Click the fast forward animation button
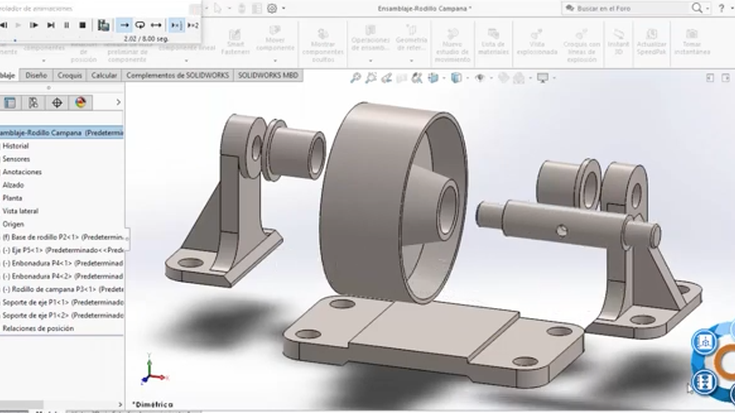Viewport: 735px width, 413px height. pyautogui.click(x=34, y=25)
